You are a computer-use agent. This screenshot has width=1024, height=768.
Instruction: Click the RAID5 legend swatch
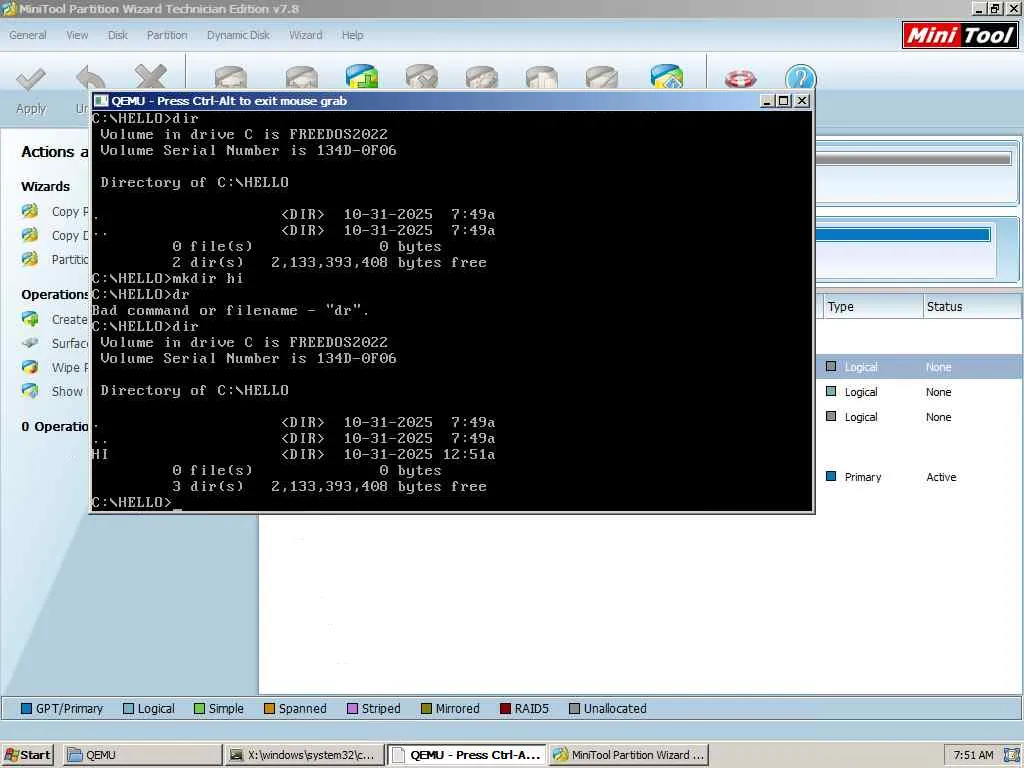click(505, 709)
